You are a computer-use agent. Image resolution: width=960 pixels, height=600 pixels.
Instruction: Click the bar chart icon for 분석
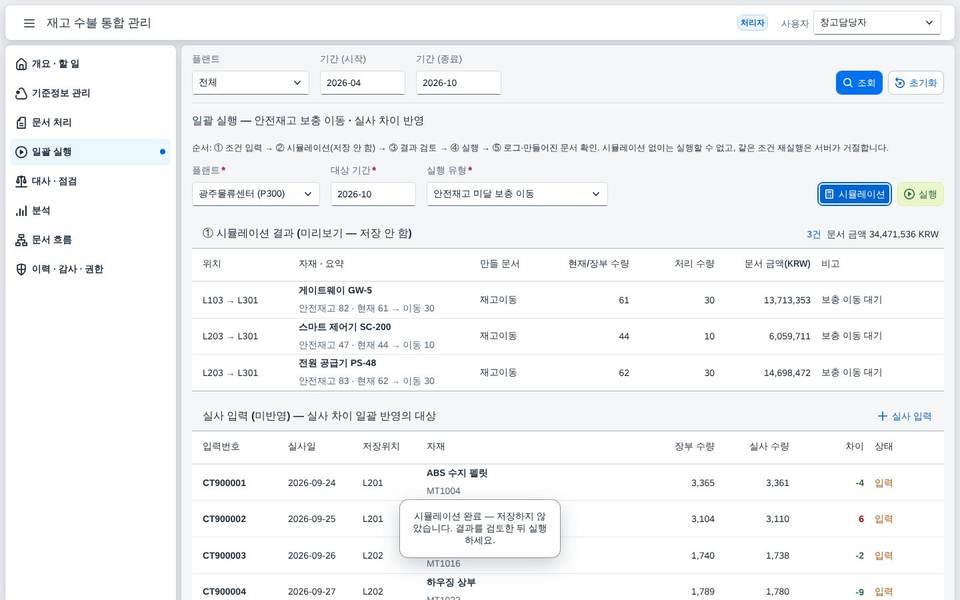[x=21, y=211]
